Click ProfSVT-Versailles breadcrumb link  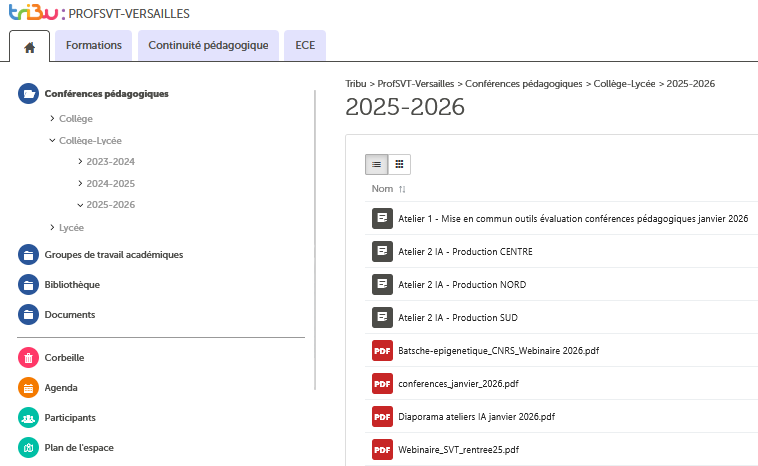(x=419, y=84)
